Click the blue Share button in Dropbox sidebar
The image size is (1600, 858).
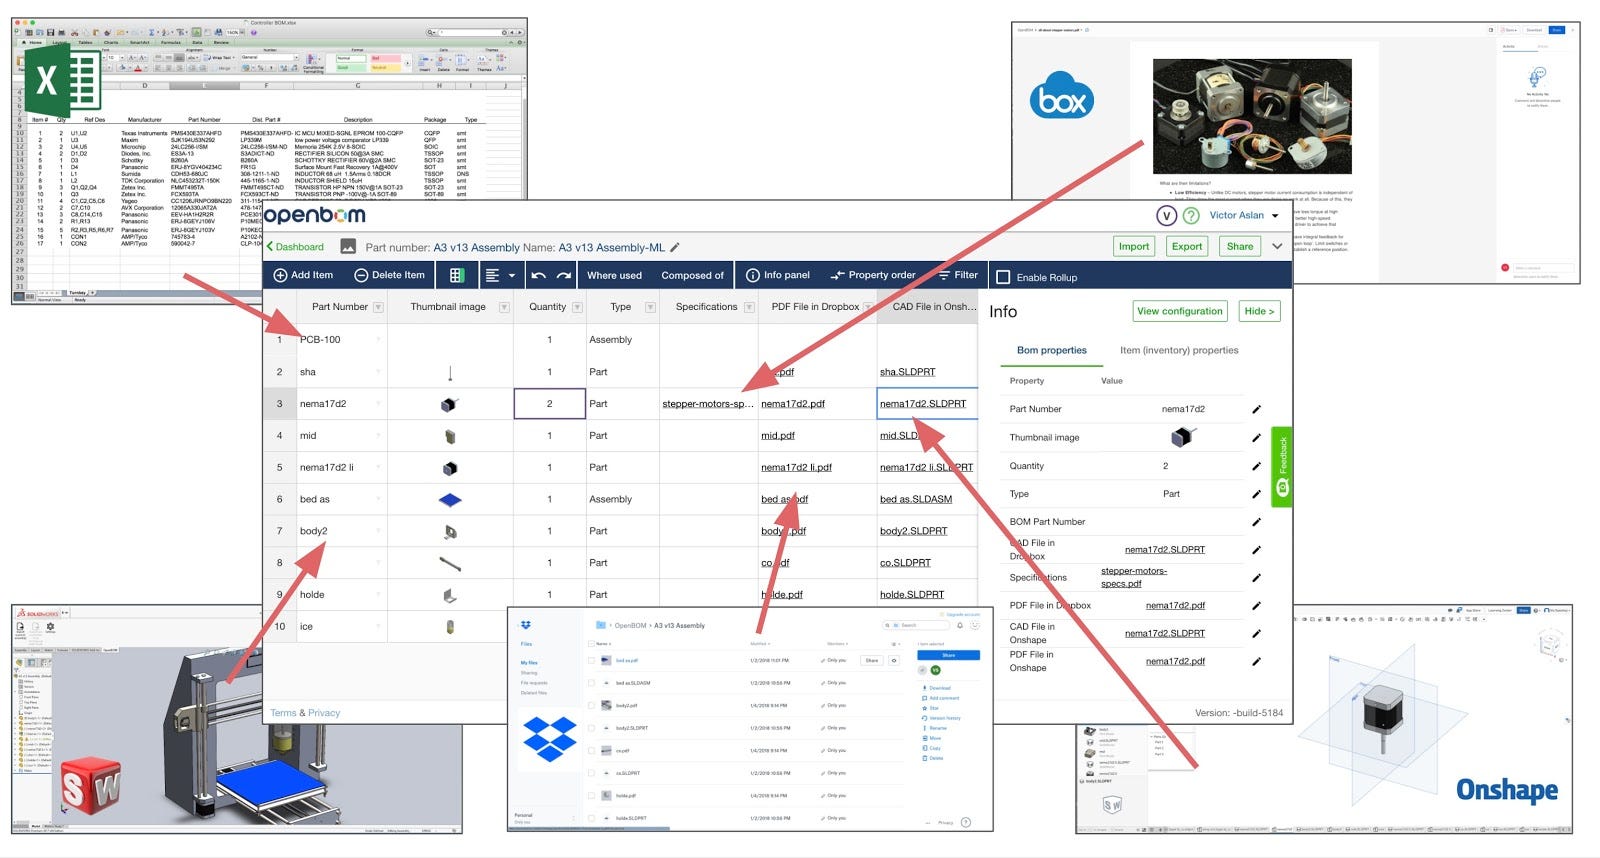(x=948, y=655)
